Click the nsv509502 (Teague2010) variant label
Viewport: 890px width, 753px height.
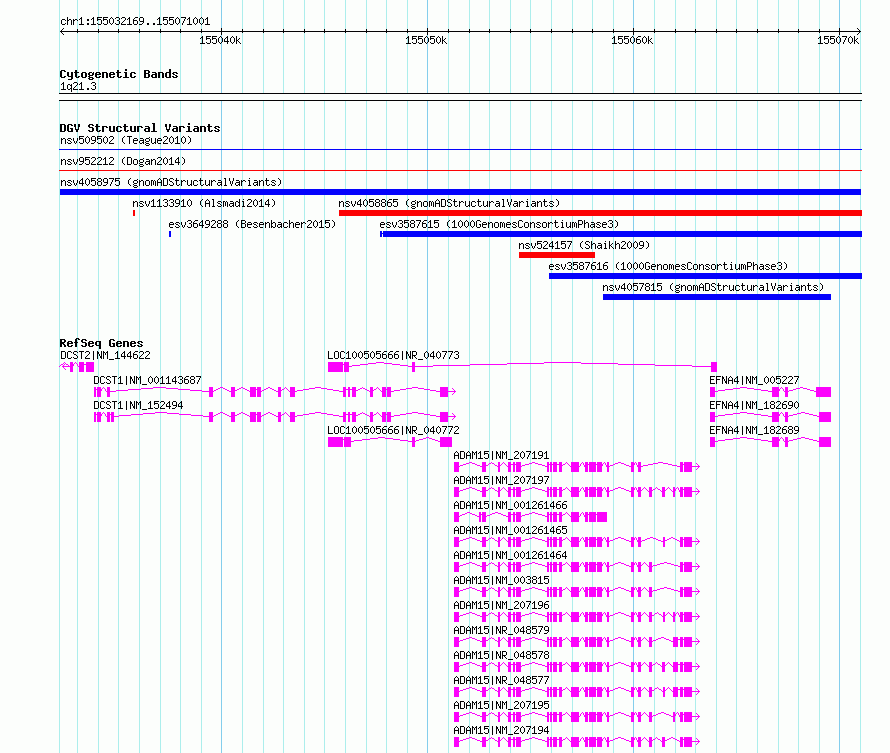coord(126,140)
